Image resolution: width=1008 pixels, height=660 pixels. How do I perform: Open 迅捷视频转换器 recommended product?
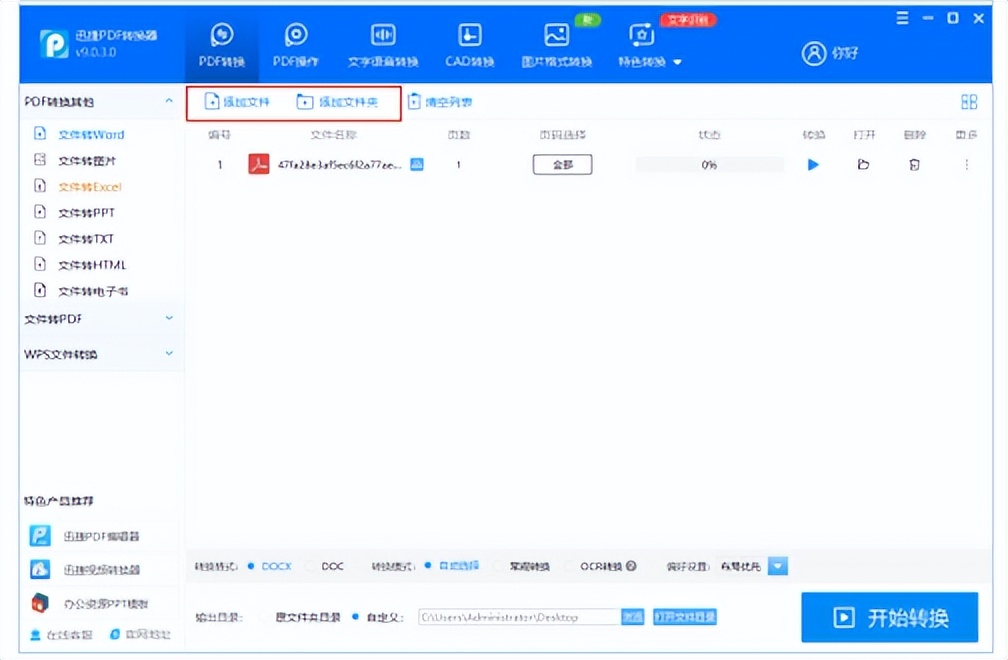tap(85, 569)
